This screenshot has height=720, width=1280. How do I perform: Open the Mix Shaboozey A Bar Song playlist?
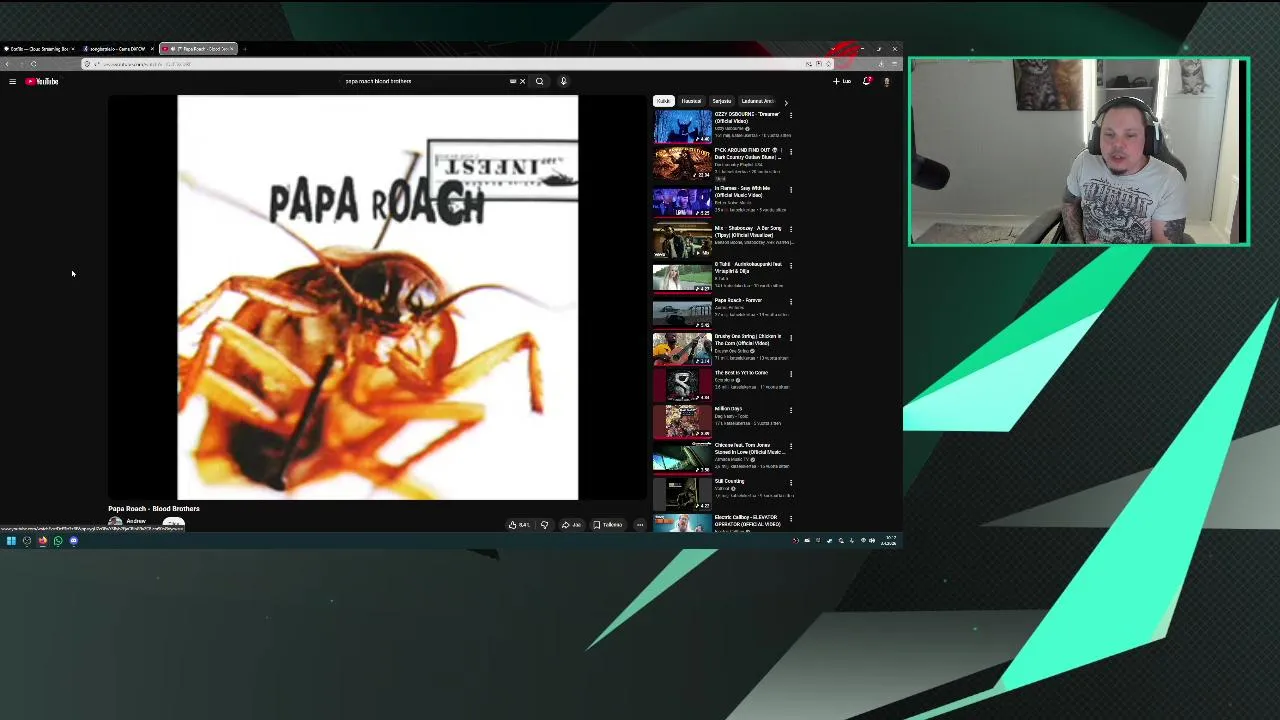coord(682,240)
